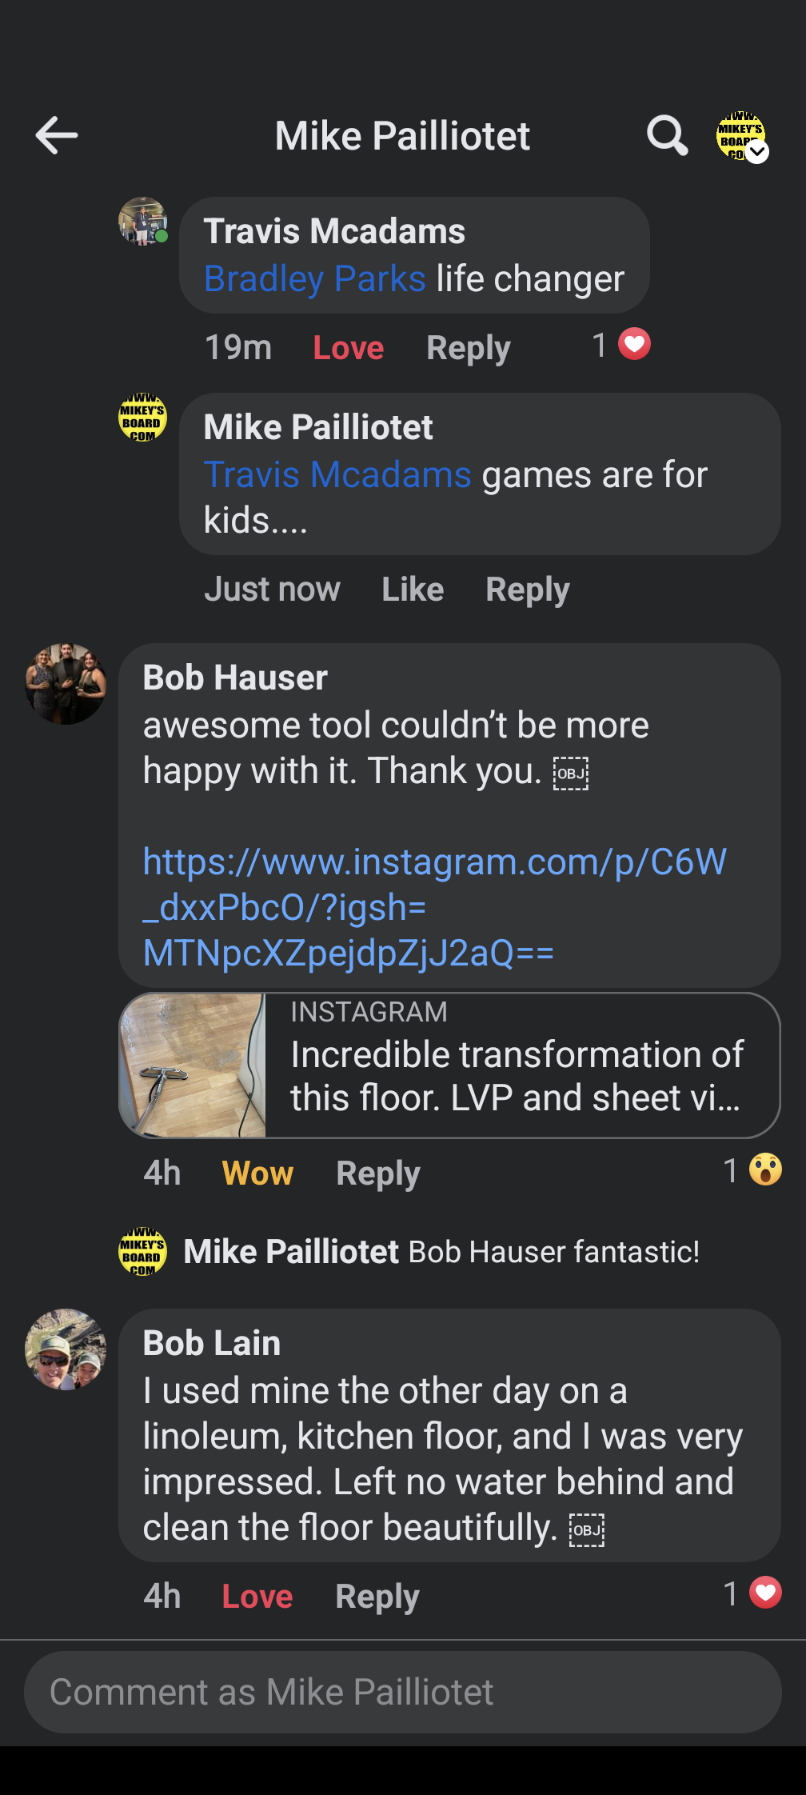This screenshot has width=806, height=1795.
Task: Open the Bradley Parks mention link
Action: pyautogui.click(x=314, y=279)
